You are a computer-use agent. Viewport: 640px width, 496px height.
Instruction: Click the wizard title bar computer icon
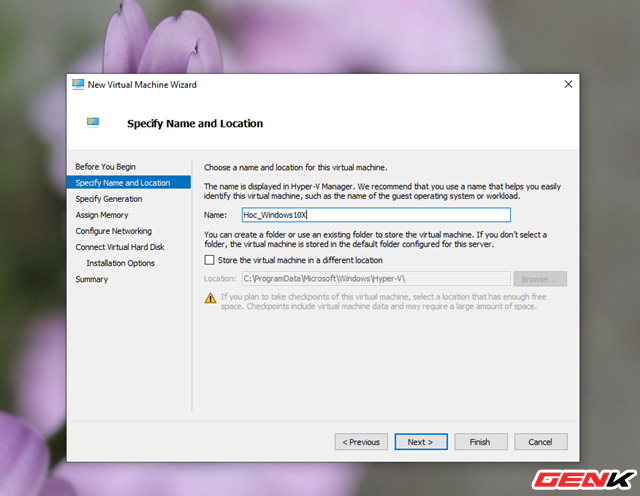(78, 84)
